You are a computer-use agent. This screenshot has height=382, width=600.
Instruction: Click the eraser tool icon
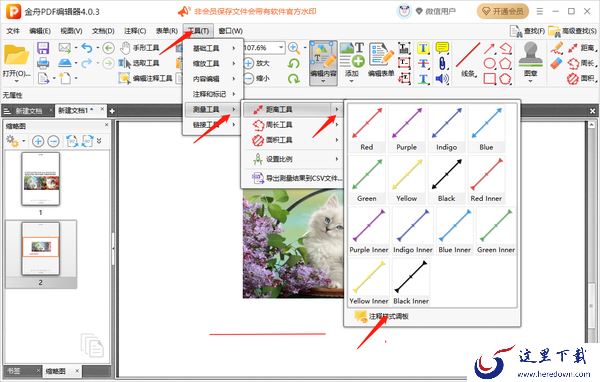pyautogui.click(x=557, y=63)
